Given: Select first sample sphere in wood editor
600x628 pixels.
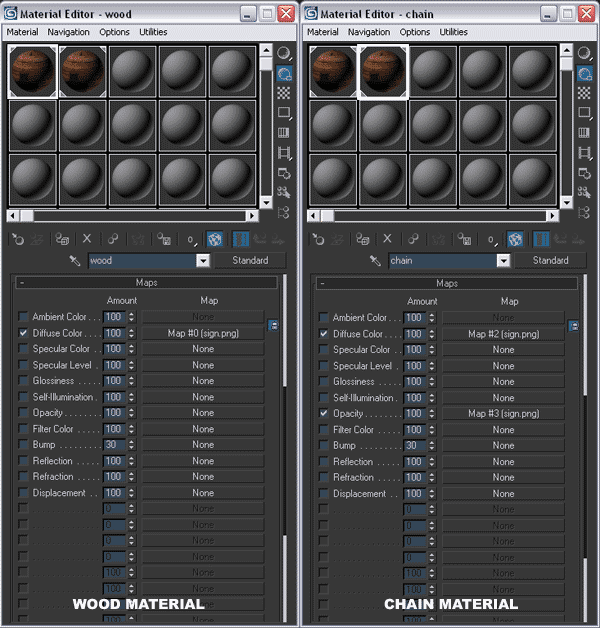Looking at the screenshot, I should (32, 71).
